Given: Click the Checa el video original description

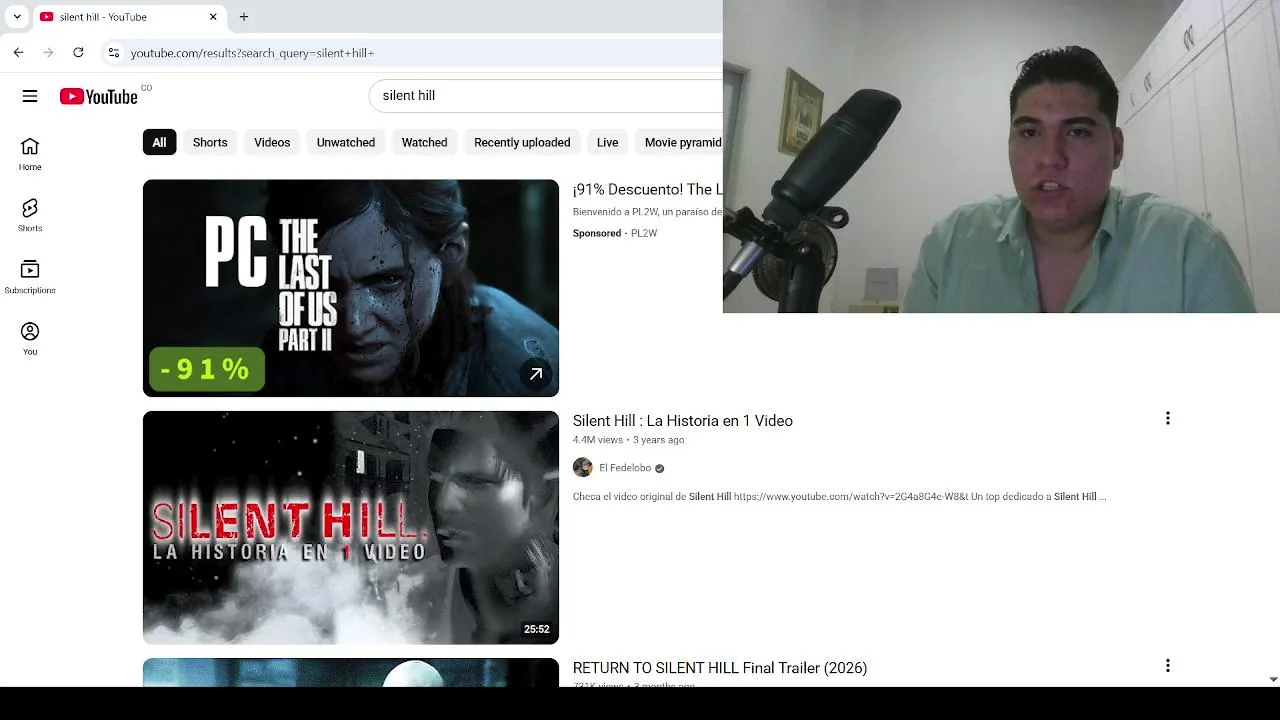Looking at the screenshot, I should (840, 496).
